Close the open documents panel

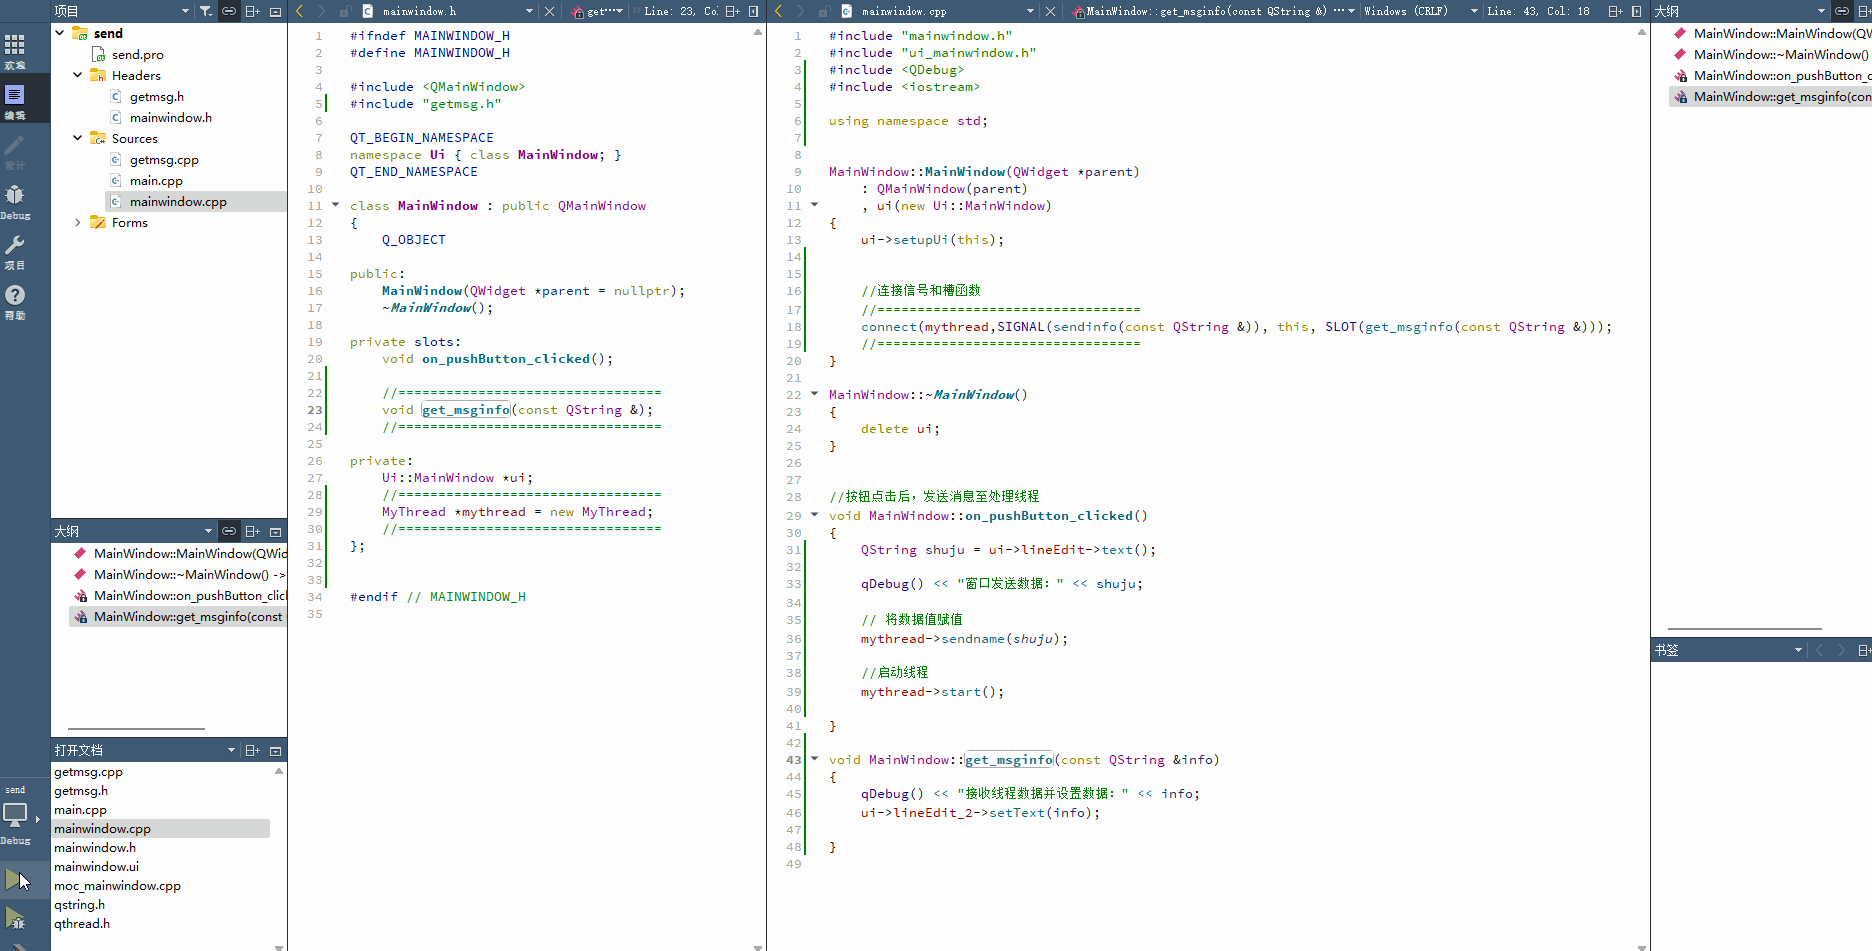click(x=275, y=750)
